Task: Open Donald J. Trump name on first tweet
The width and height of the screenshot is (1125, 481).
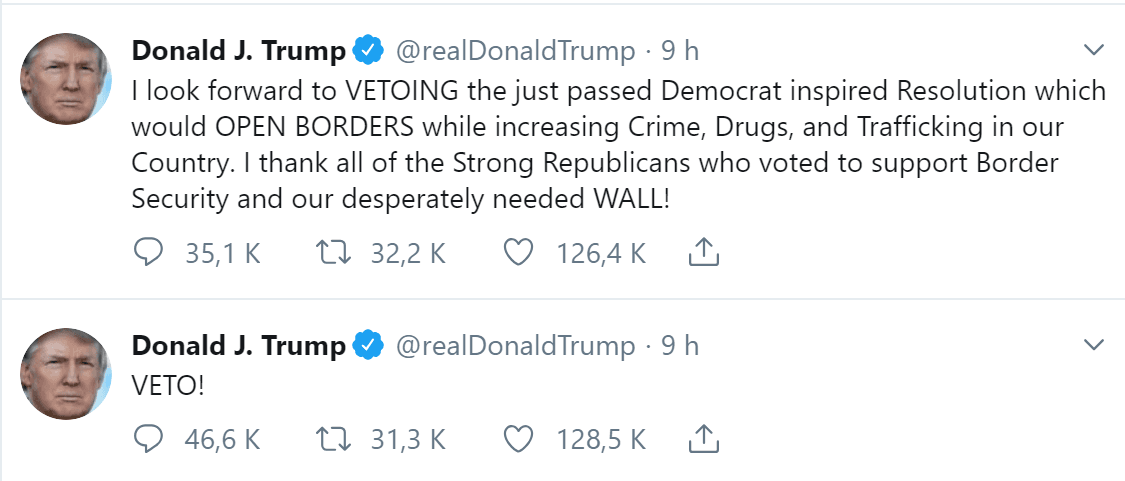Action: (239, 52)
